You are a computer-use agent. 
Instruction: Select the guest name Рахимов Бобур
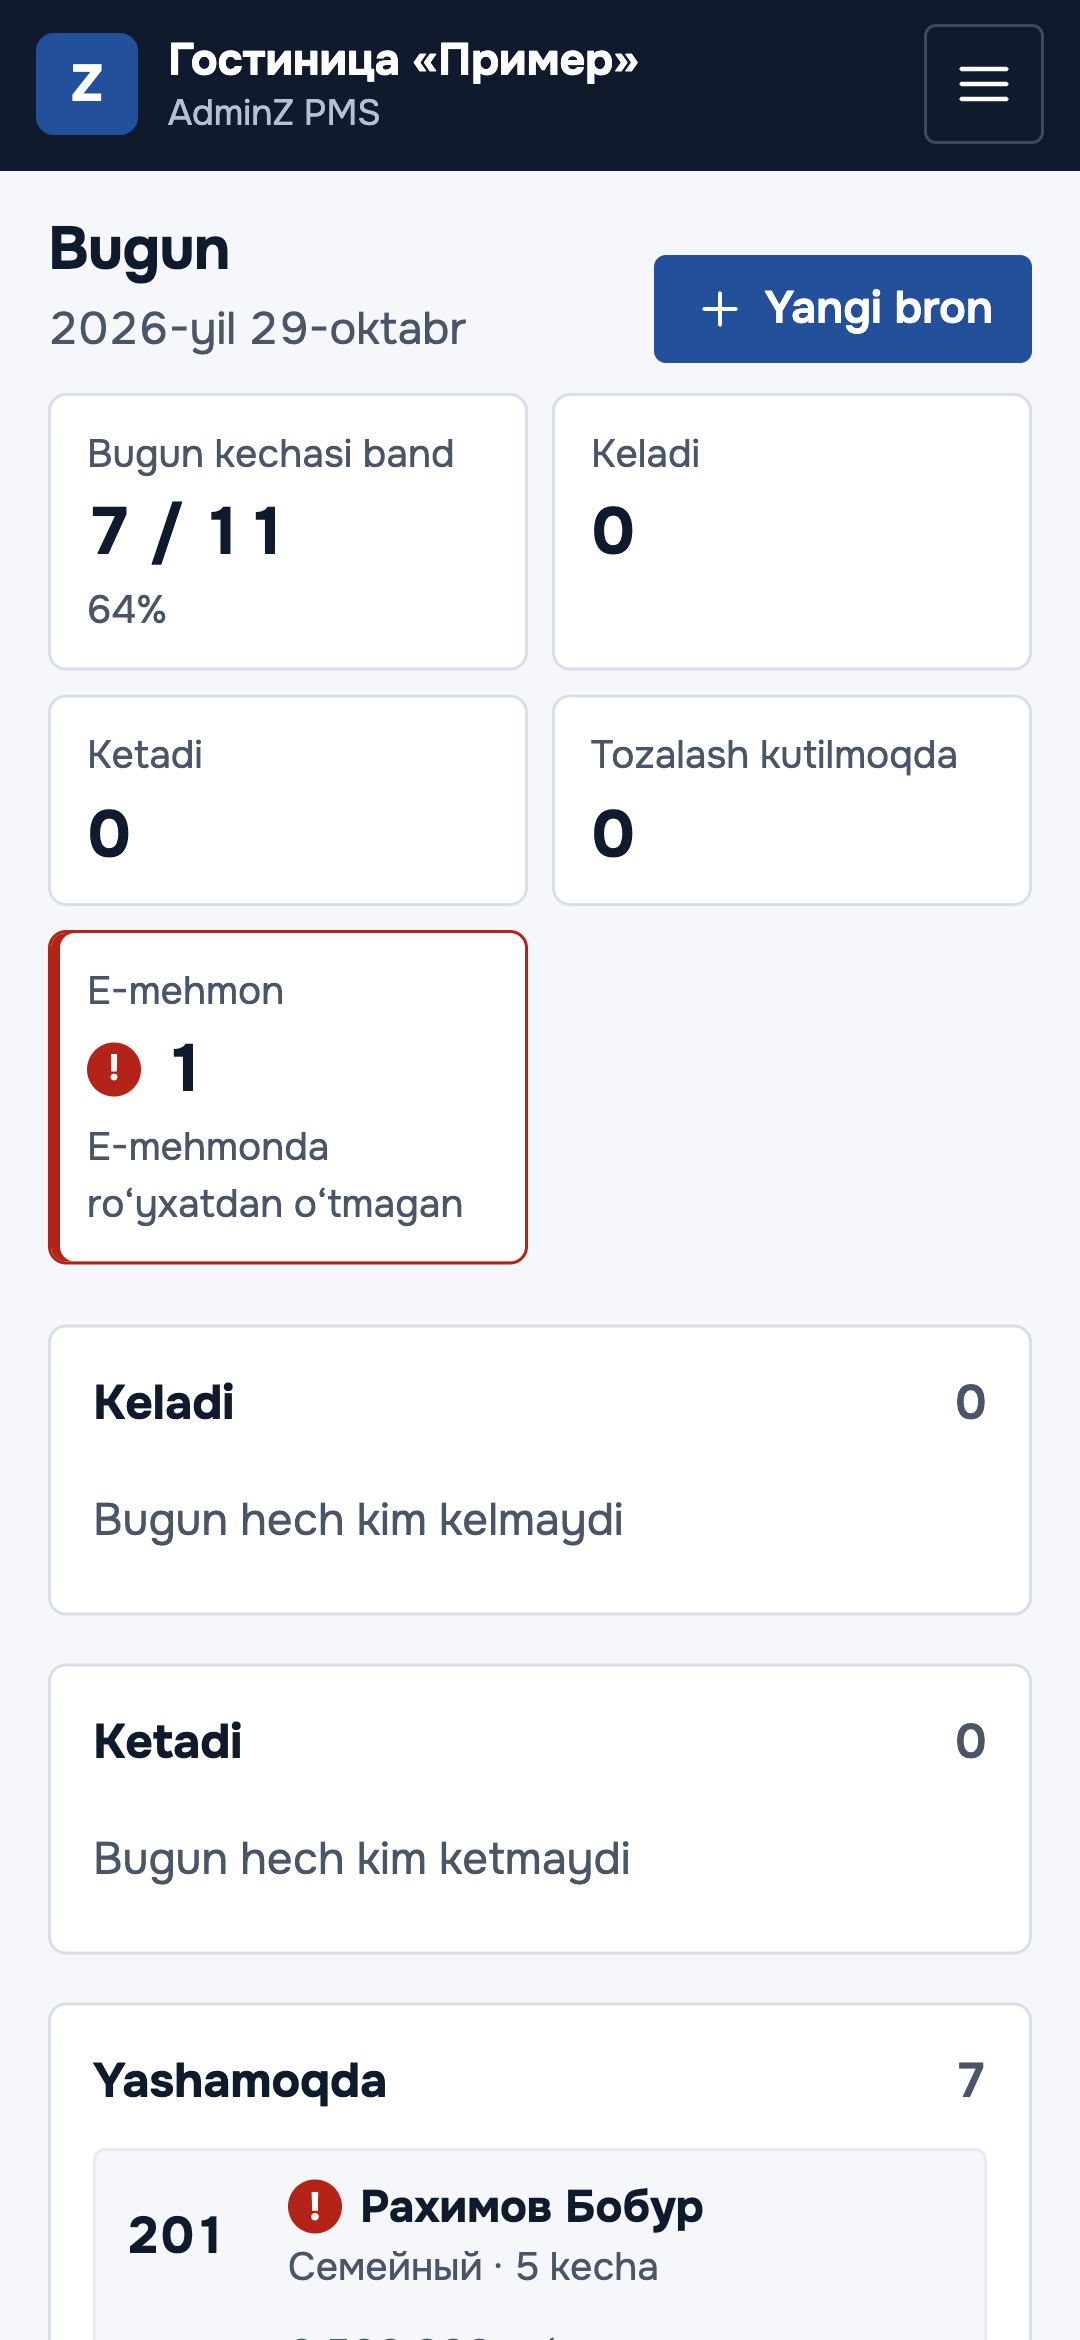coord(531,2206)
